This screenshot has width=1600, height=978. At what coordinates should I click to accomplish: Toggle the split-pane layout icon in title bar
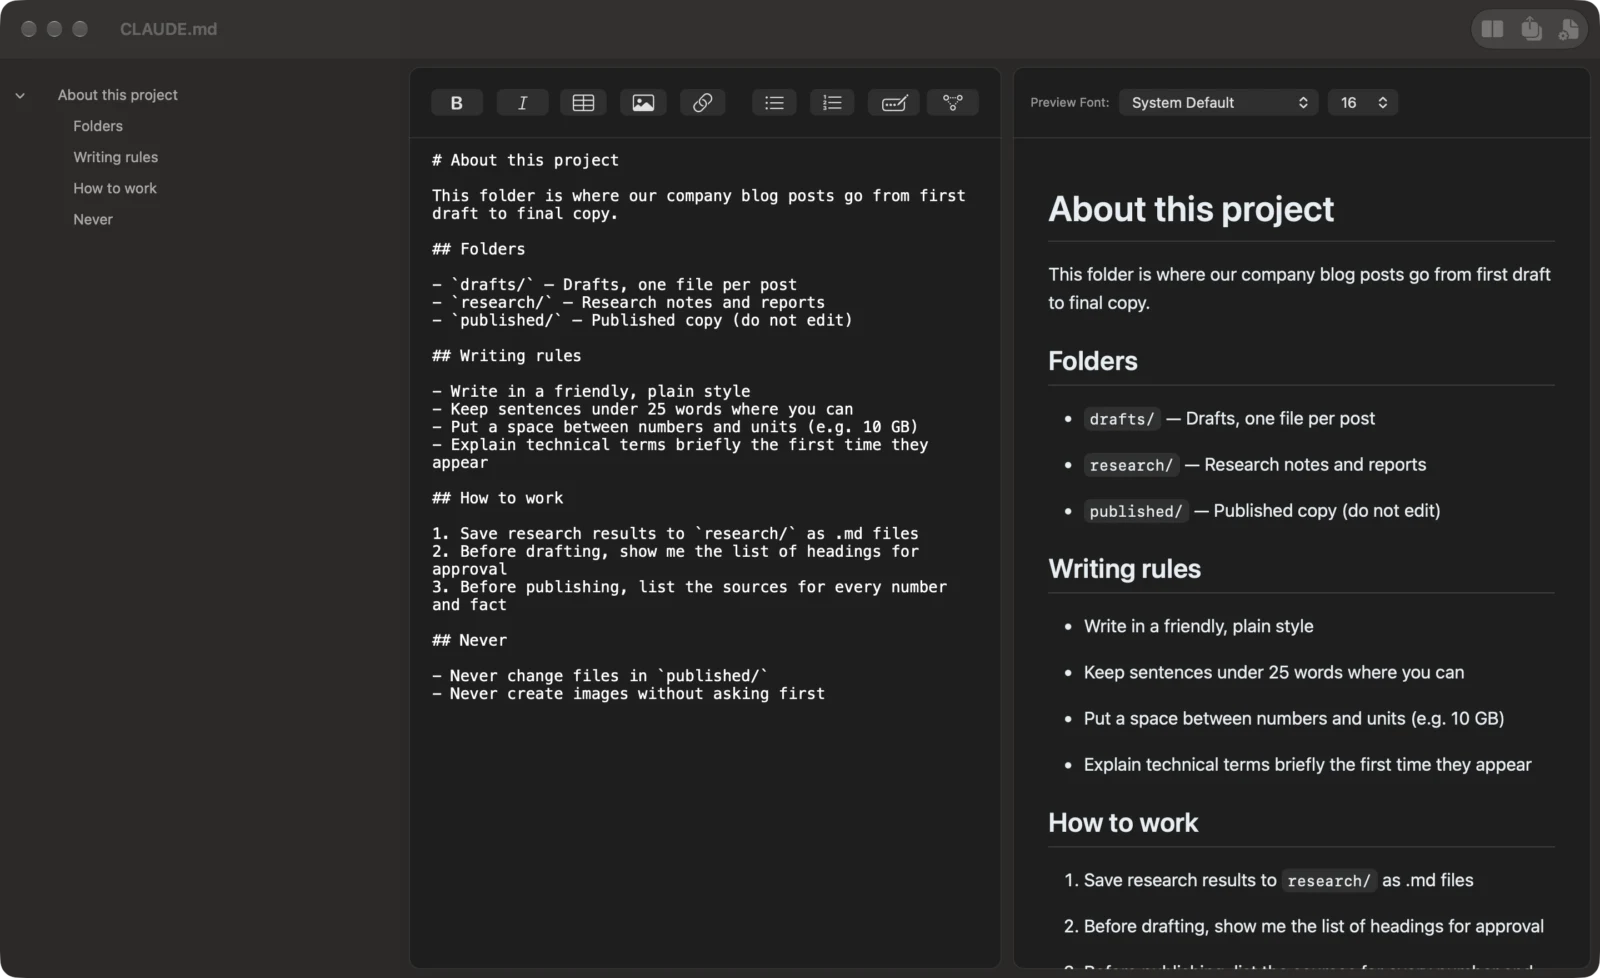coord(1492,29)
